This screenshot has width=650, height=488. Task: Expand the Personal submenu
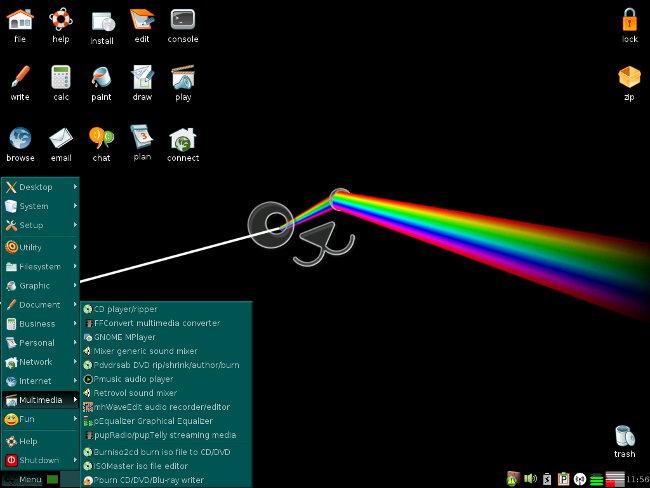41,343
